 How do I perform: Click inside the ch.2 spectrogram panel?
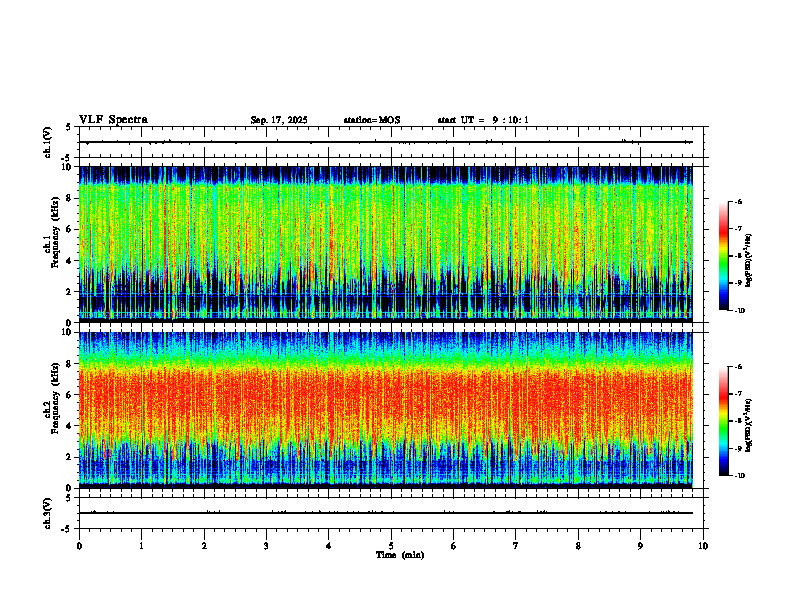point(386,410)
